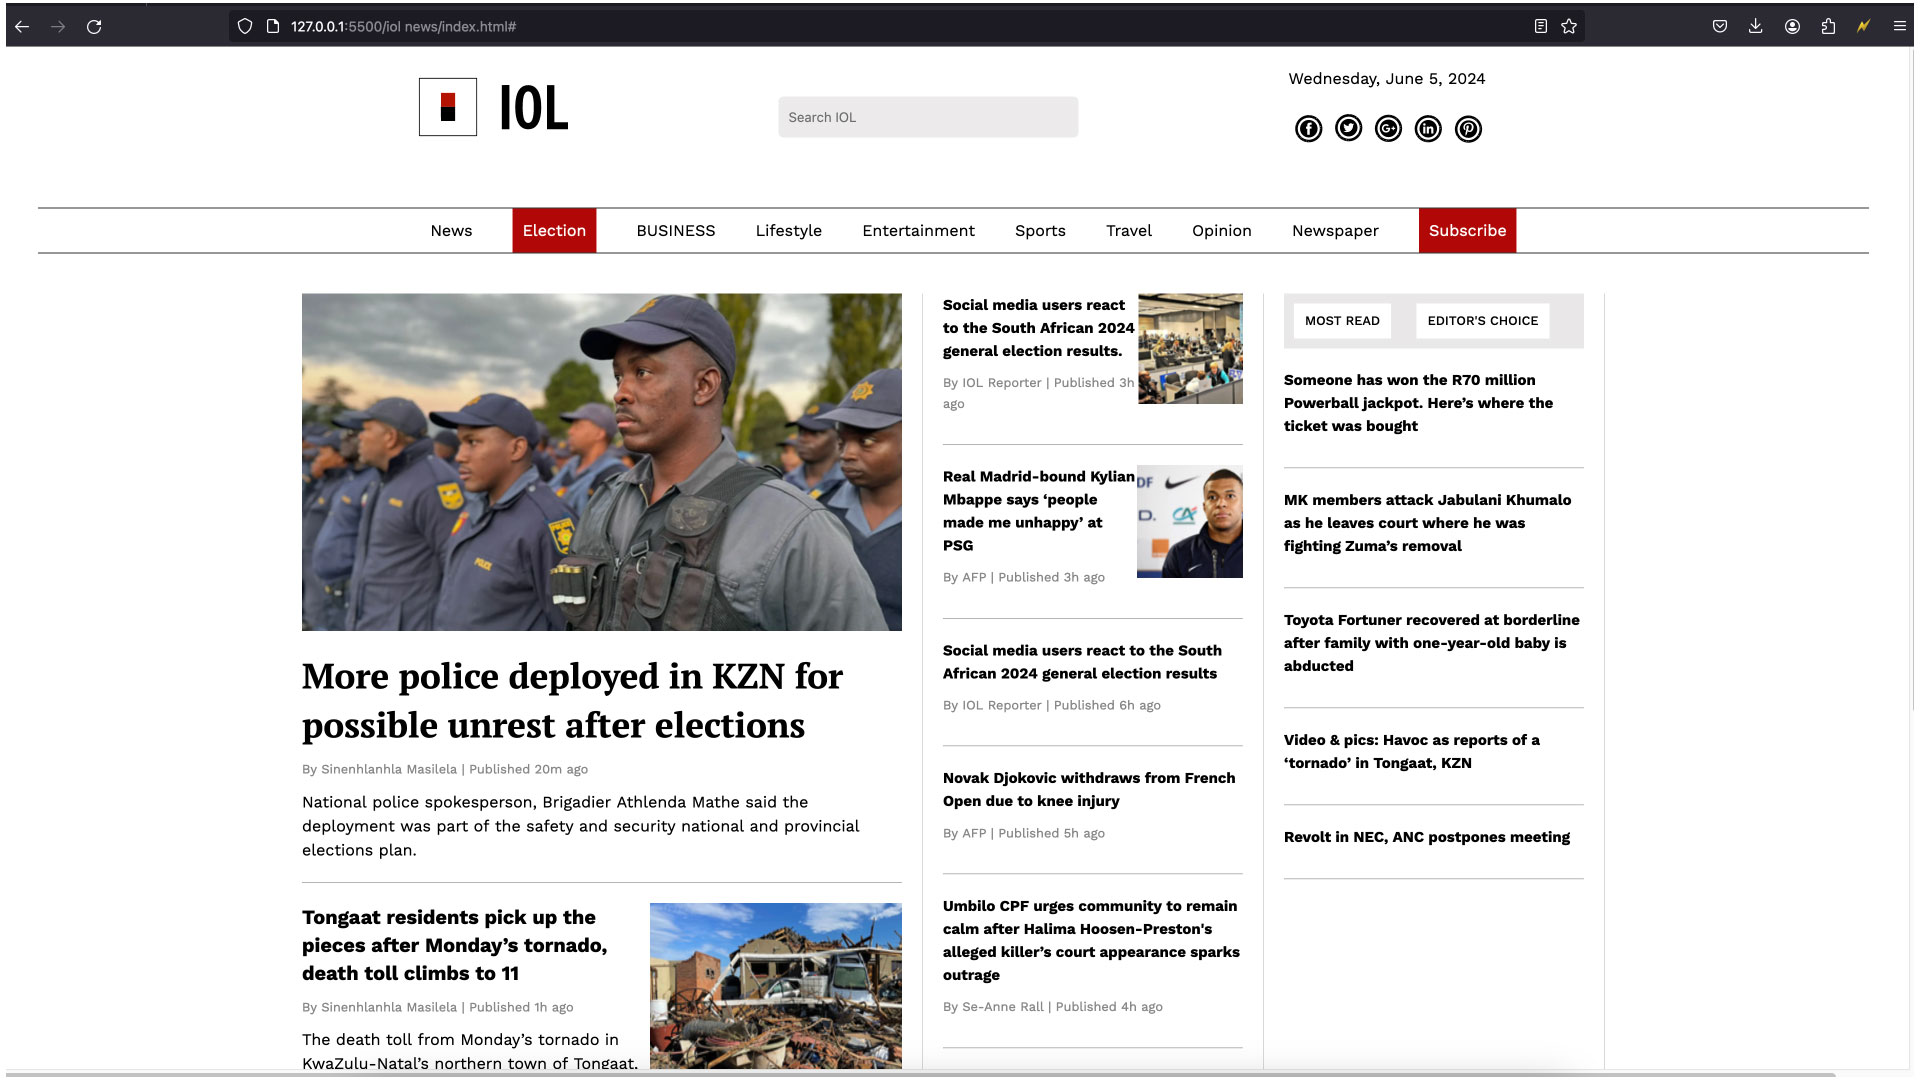Open browser downloads icon
The height and width of the screenshot is (1080, 1920).
[1755, 27]
